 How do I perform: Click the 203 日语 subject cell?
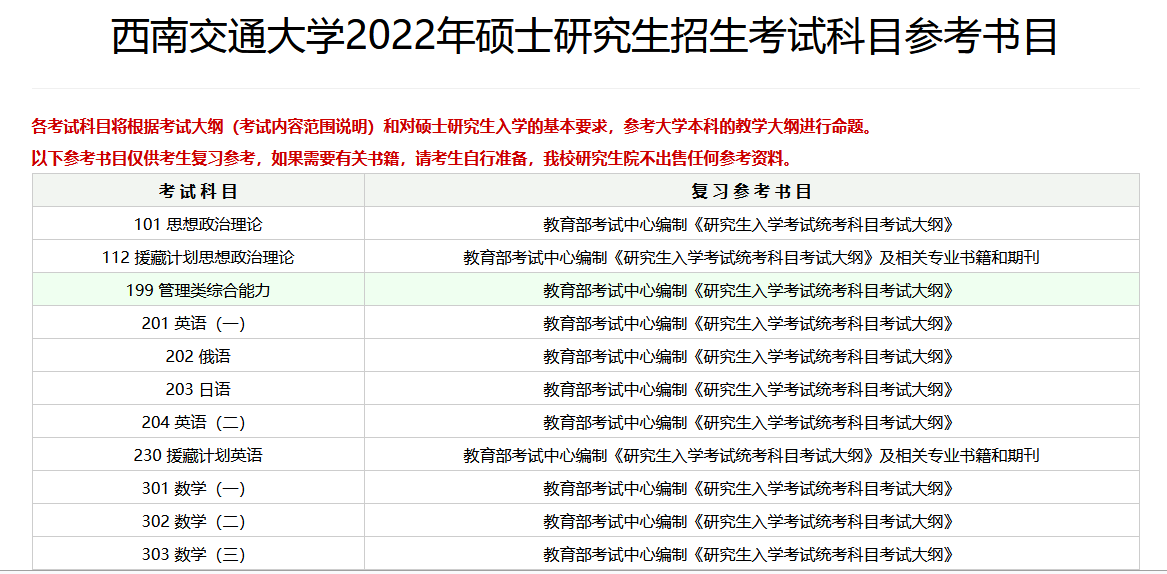click(x=198, y=389)
